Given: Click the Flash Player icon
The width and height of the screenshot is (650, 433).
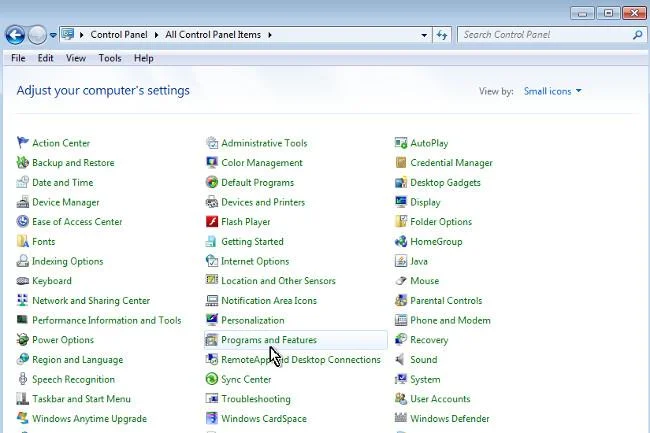Looking at the screenshot, I should (212, 222).
